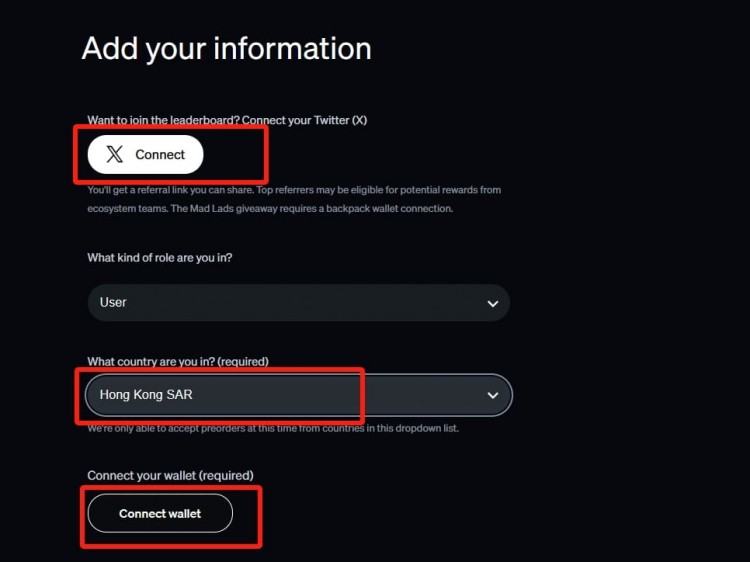Click the referral link helper text line
The width and height of the screenshot is (750, 562).
[294, 190]
